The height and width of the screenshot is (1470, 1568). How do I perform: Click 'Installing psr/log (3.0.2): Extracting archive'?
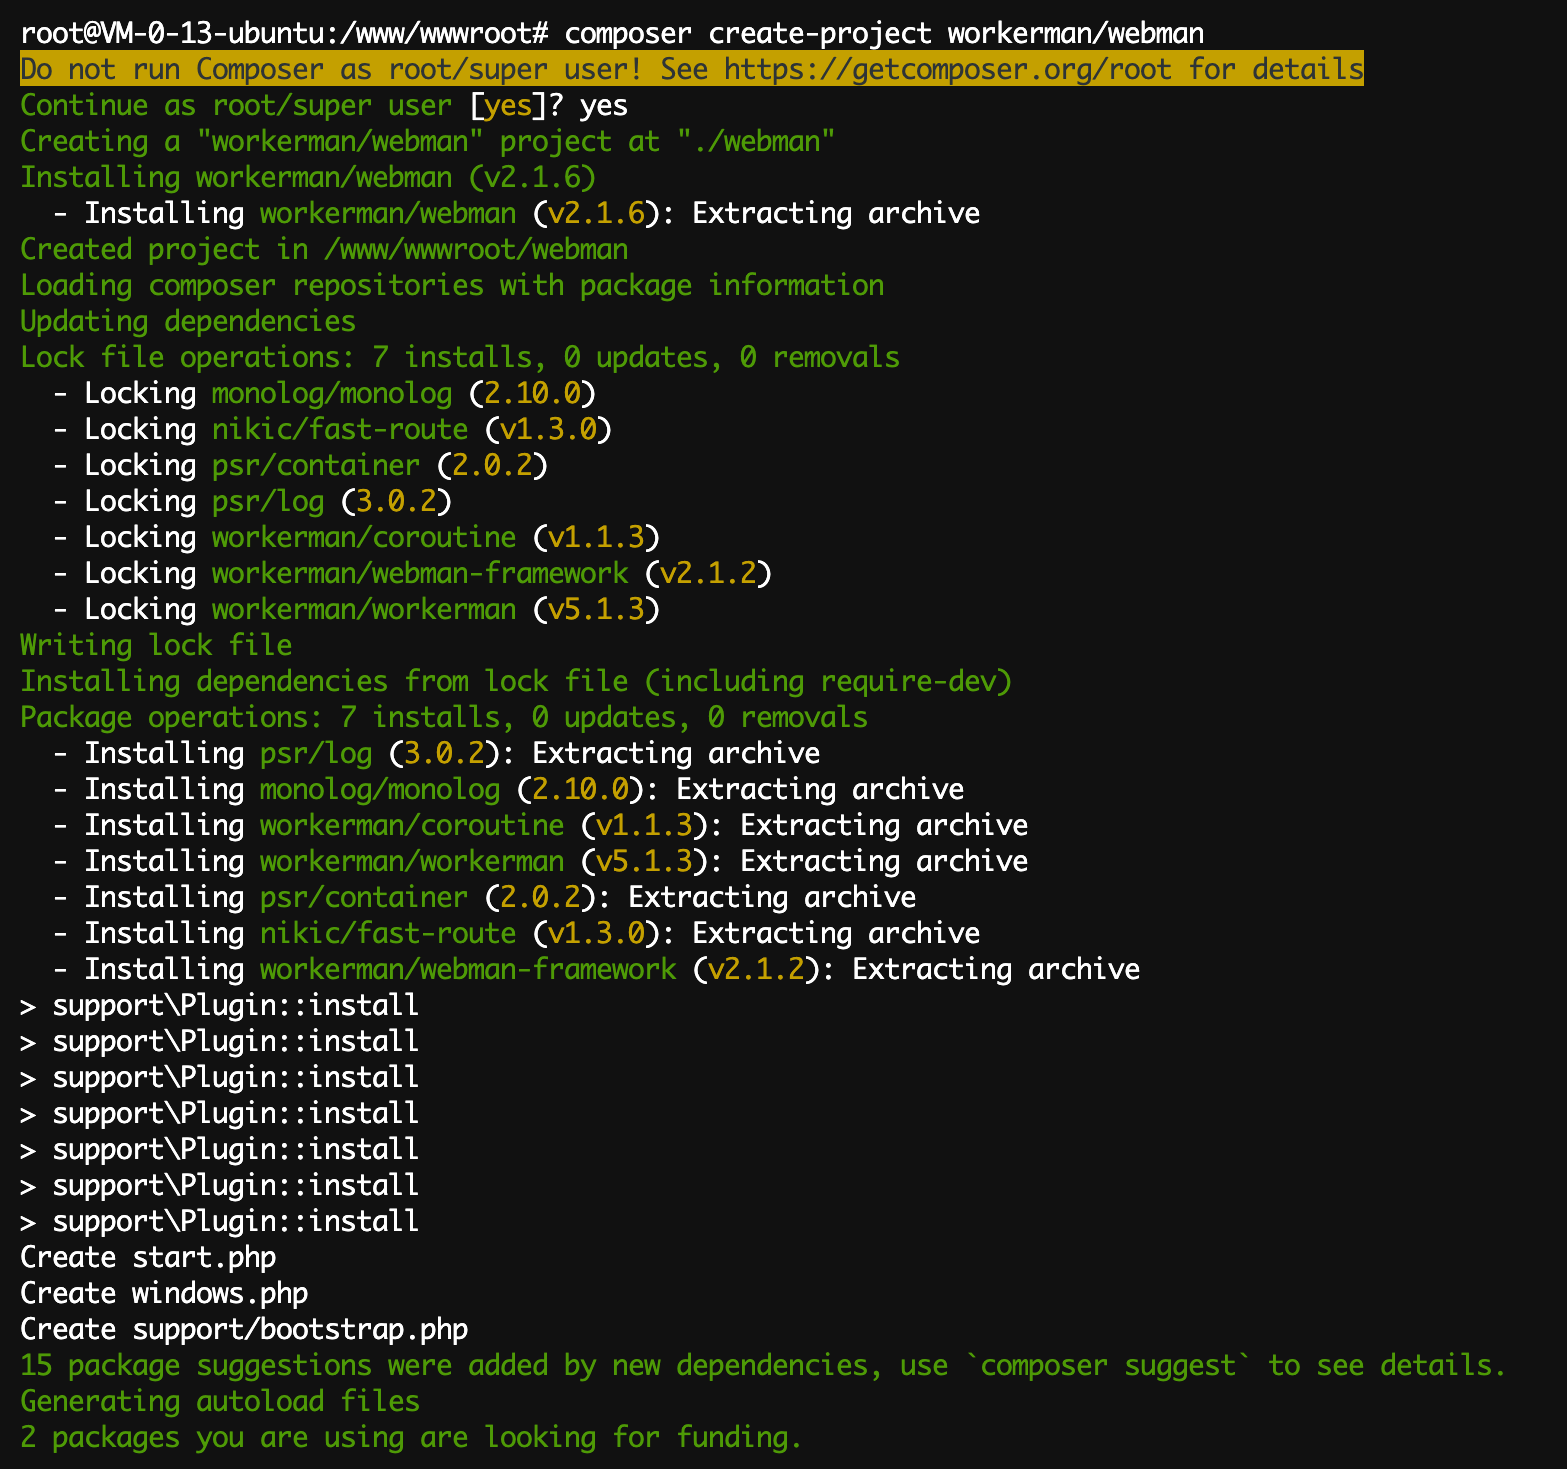tap(436, 754)
